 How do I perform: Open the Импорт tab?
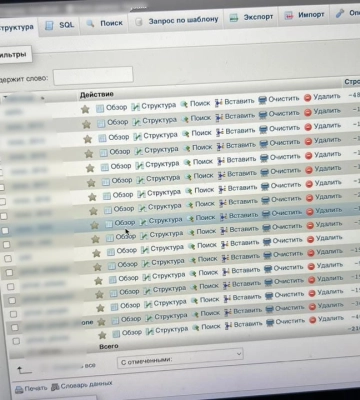click(x=304, y=15)
